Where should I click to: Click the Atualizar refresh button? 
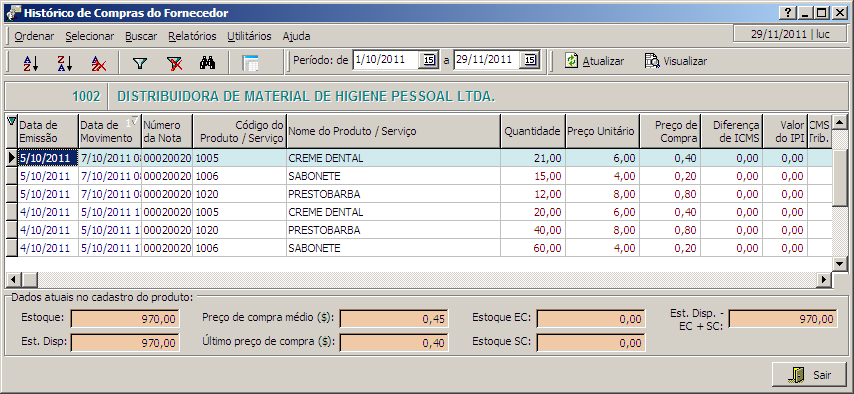tap(594, 61)
